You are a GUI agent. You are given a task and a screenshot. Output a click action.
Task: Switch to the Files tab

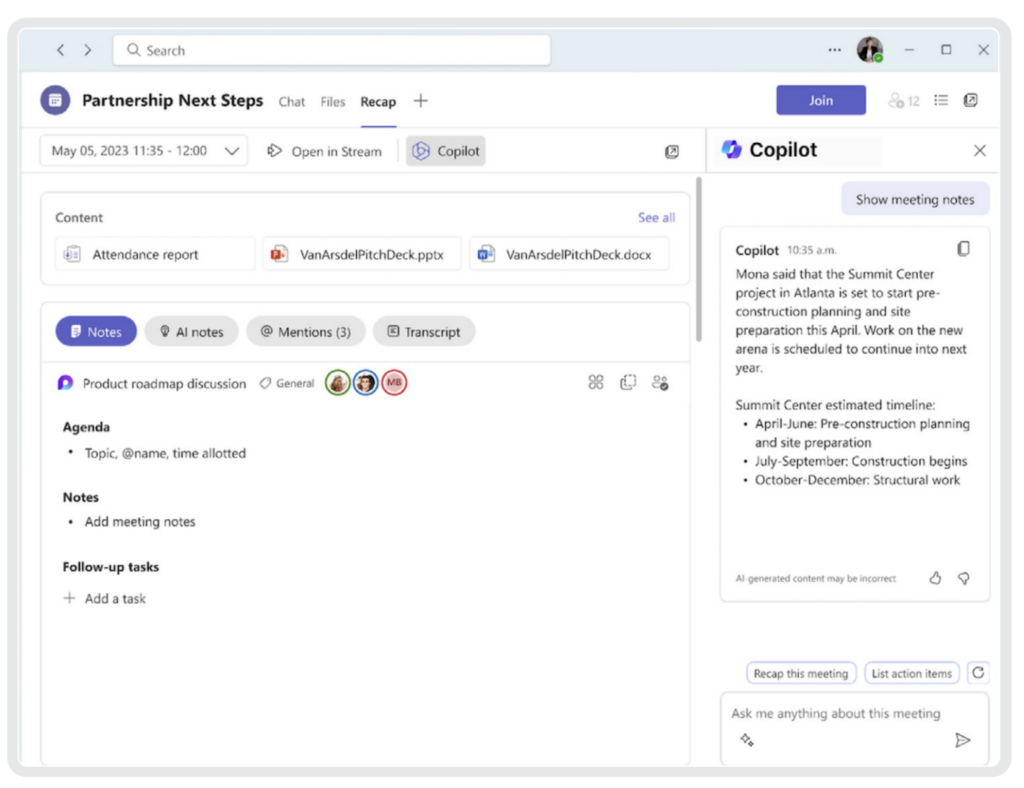[x=332, y=102]
